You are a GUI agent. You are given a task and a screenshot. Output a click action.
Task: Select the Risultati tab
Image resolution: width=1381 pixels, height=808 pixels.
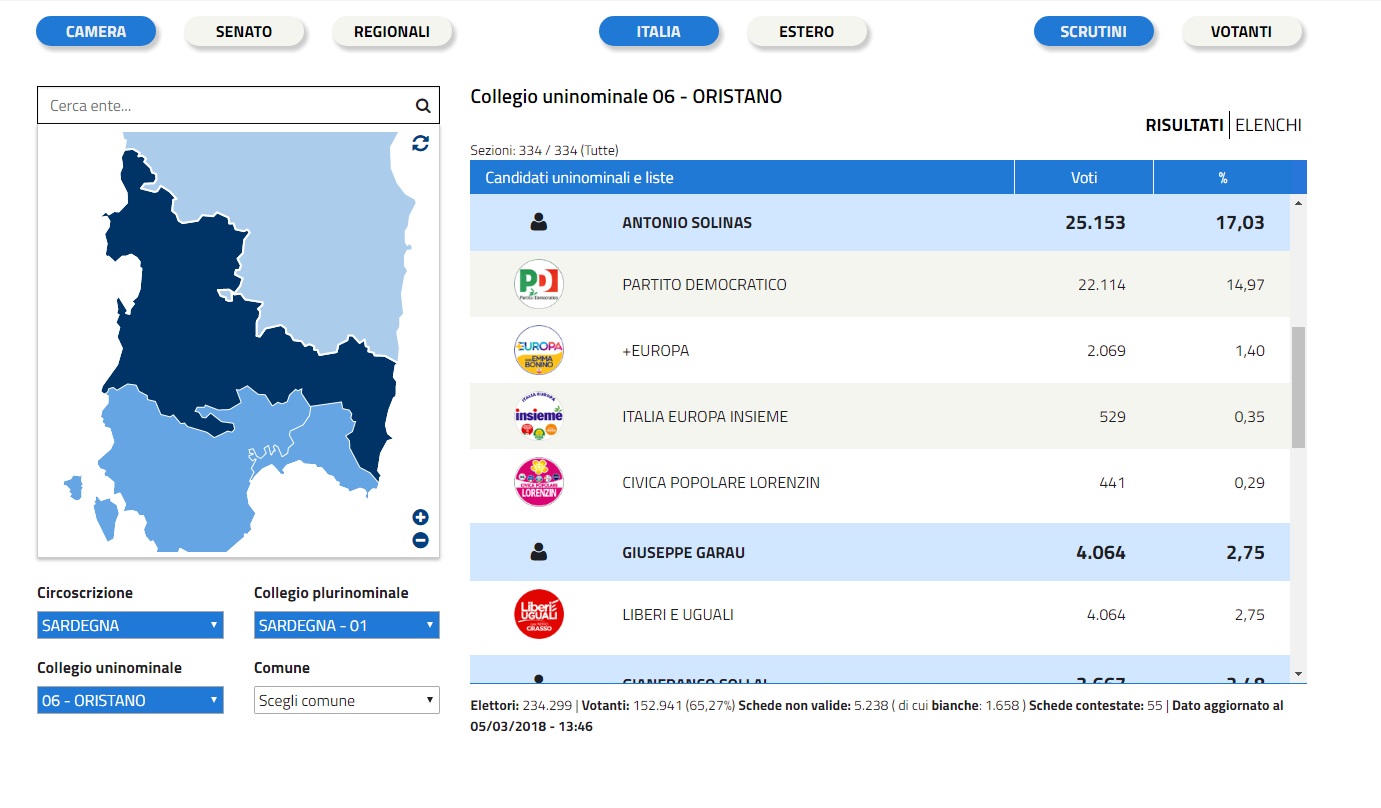(1184, 126)
